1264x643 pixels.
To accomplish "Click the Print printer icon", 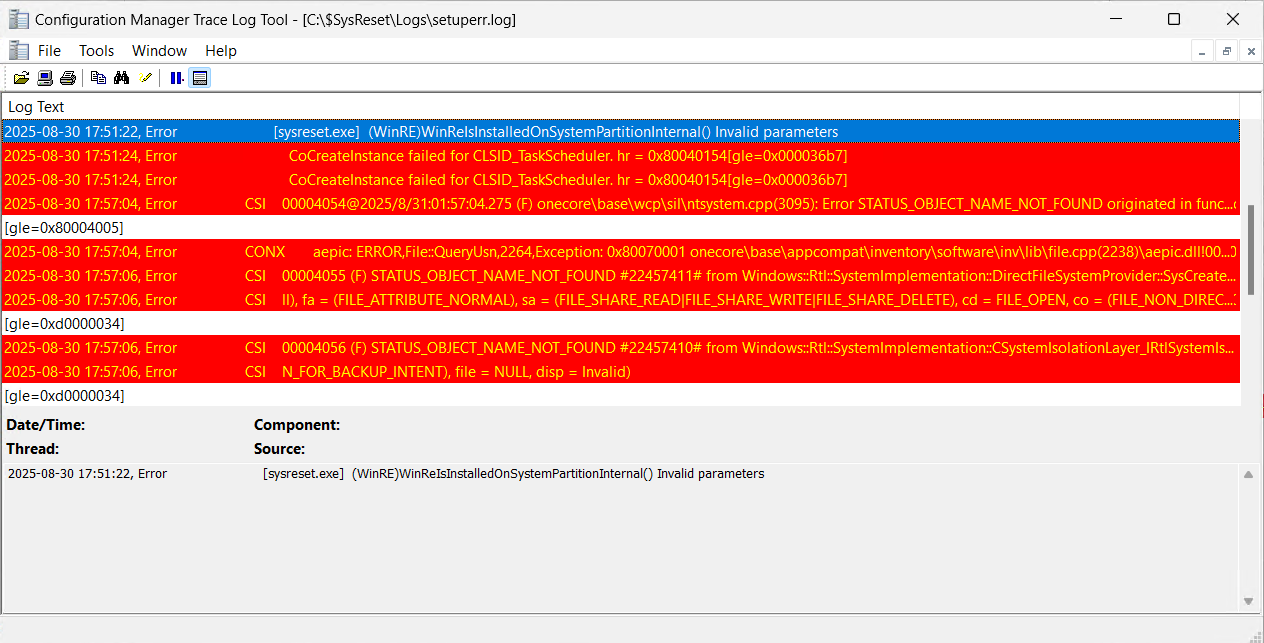I will (68, 78).
